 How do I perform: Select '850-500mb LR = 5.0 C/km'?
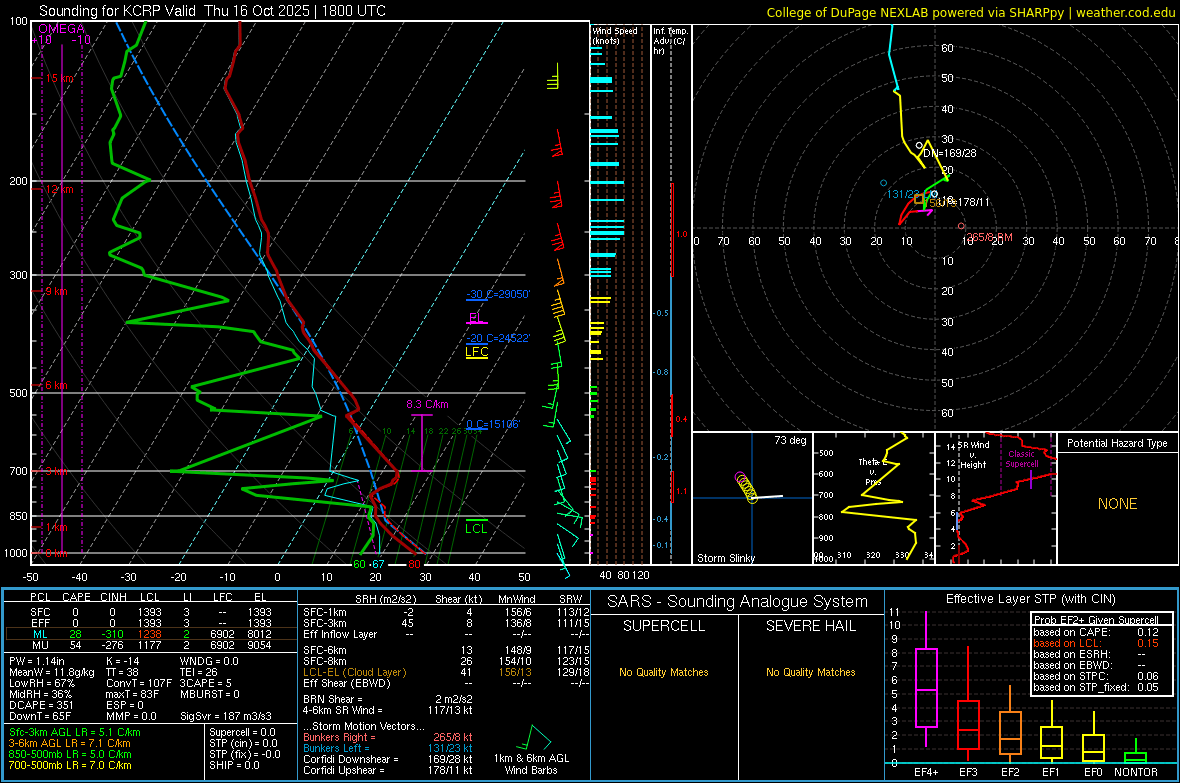(70, 754)
